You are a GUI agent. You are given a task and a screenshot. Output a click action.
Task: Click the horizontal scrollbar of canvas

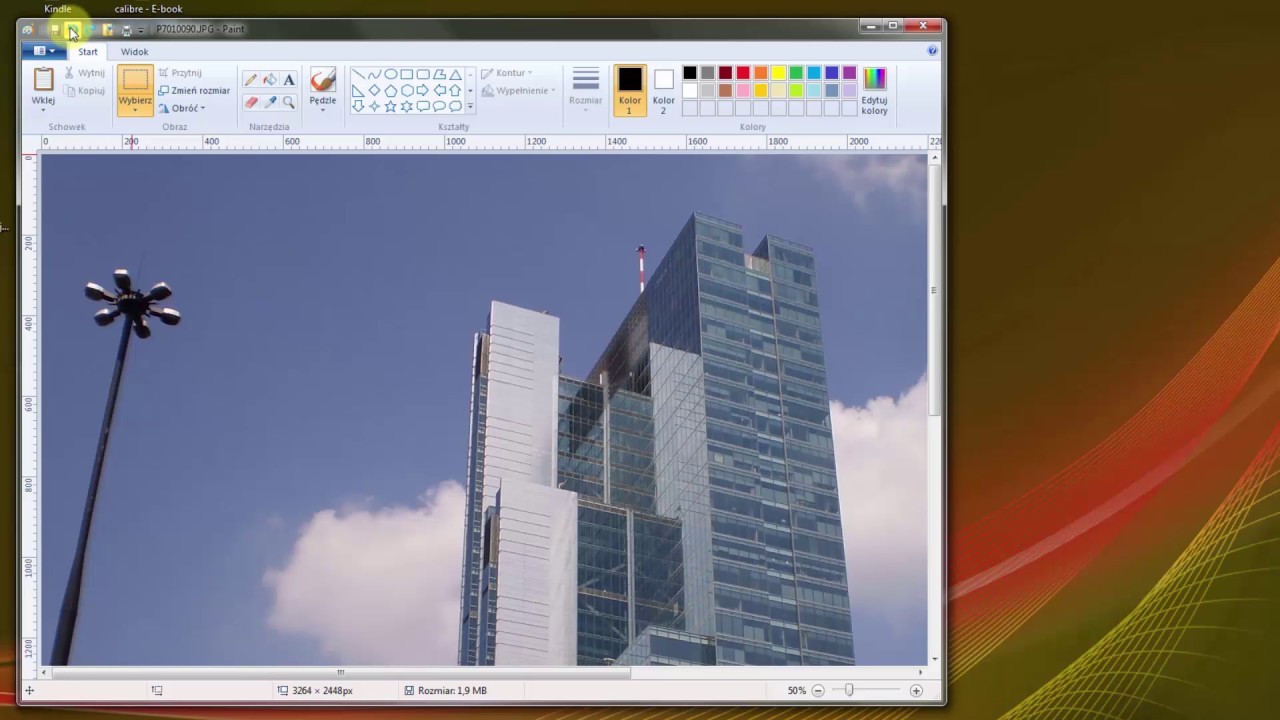pyautogui.click(x=340, y=672)
